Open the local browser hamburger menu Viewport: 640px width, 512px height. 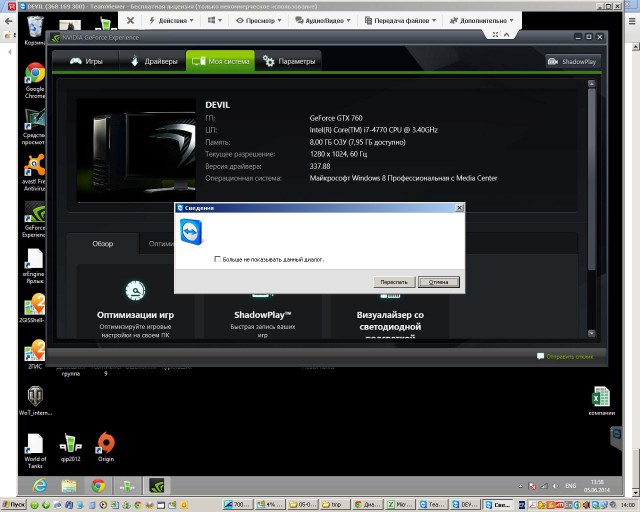(x=632, y=21)
